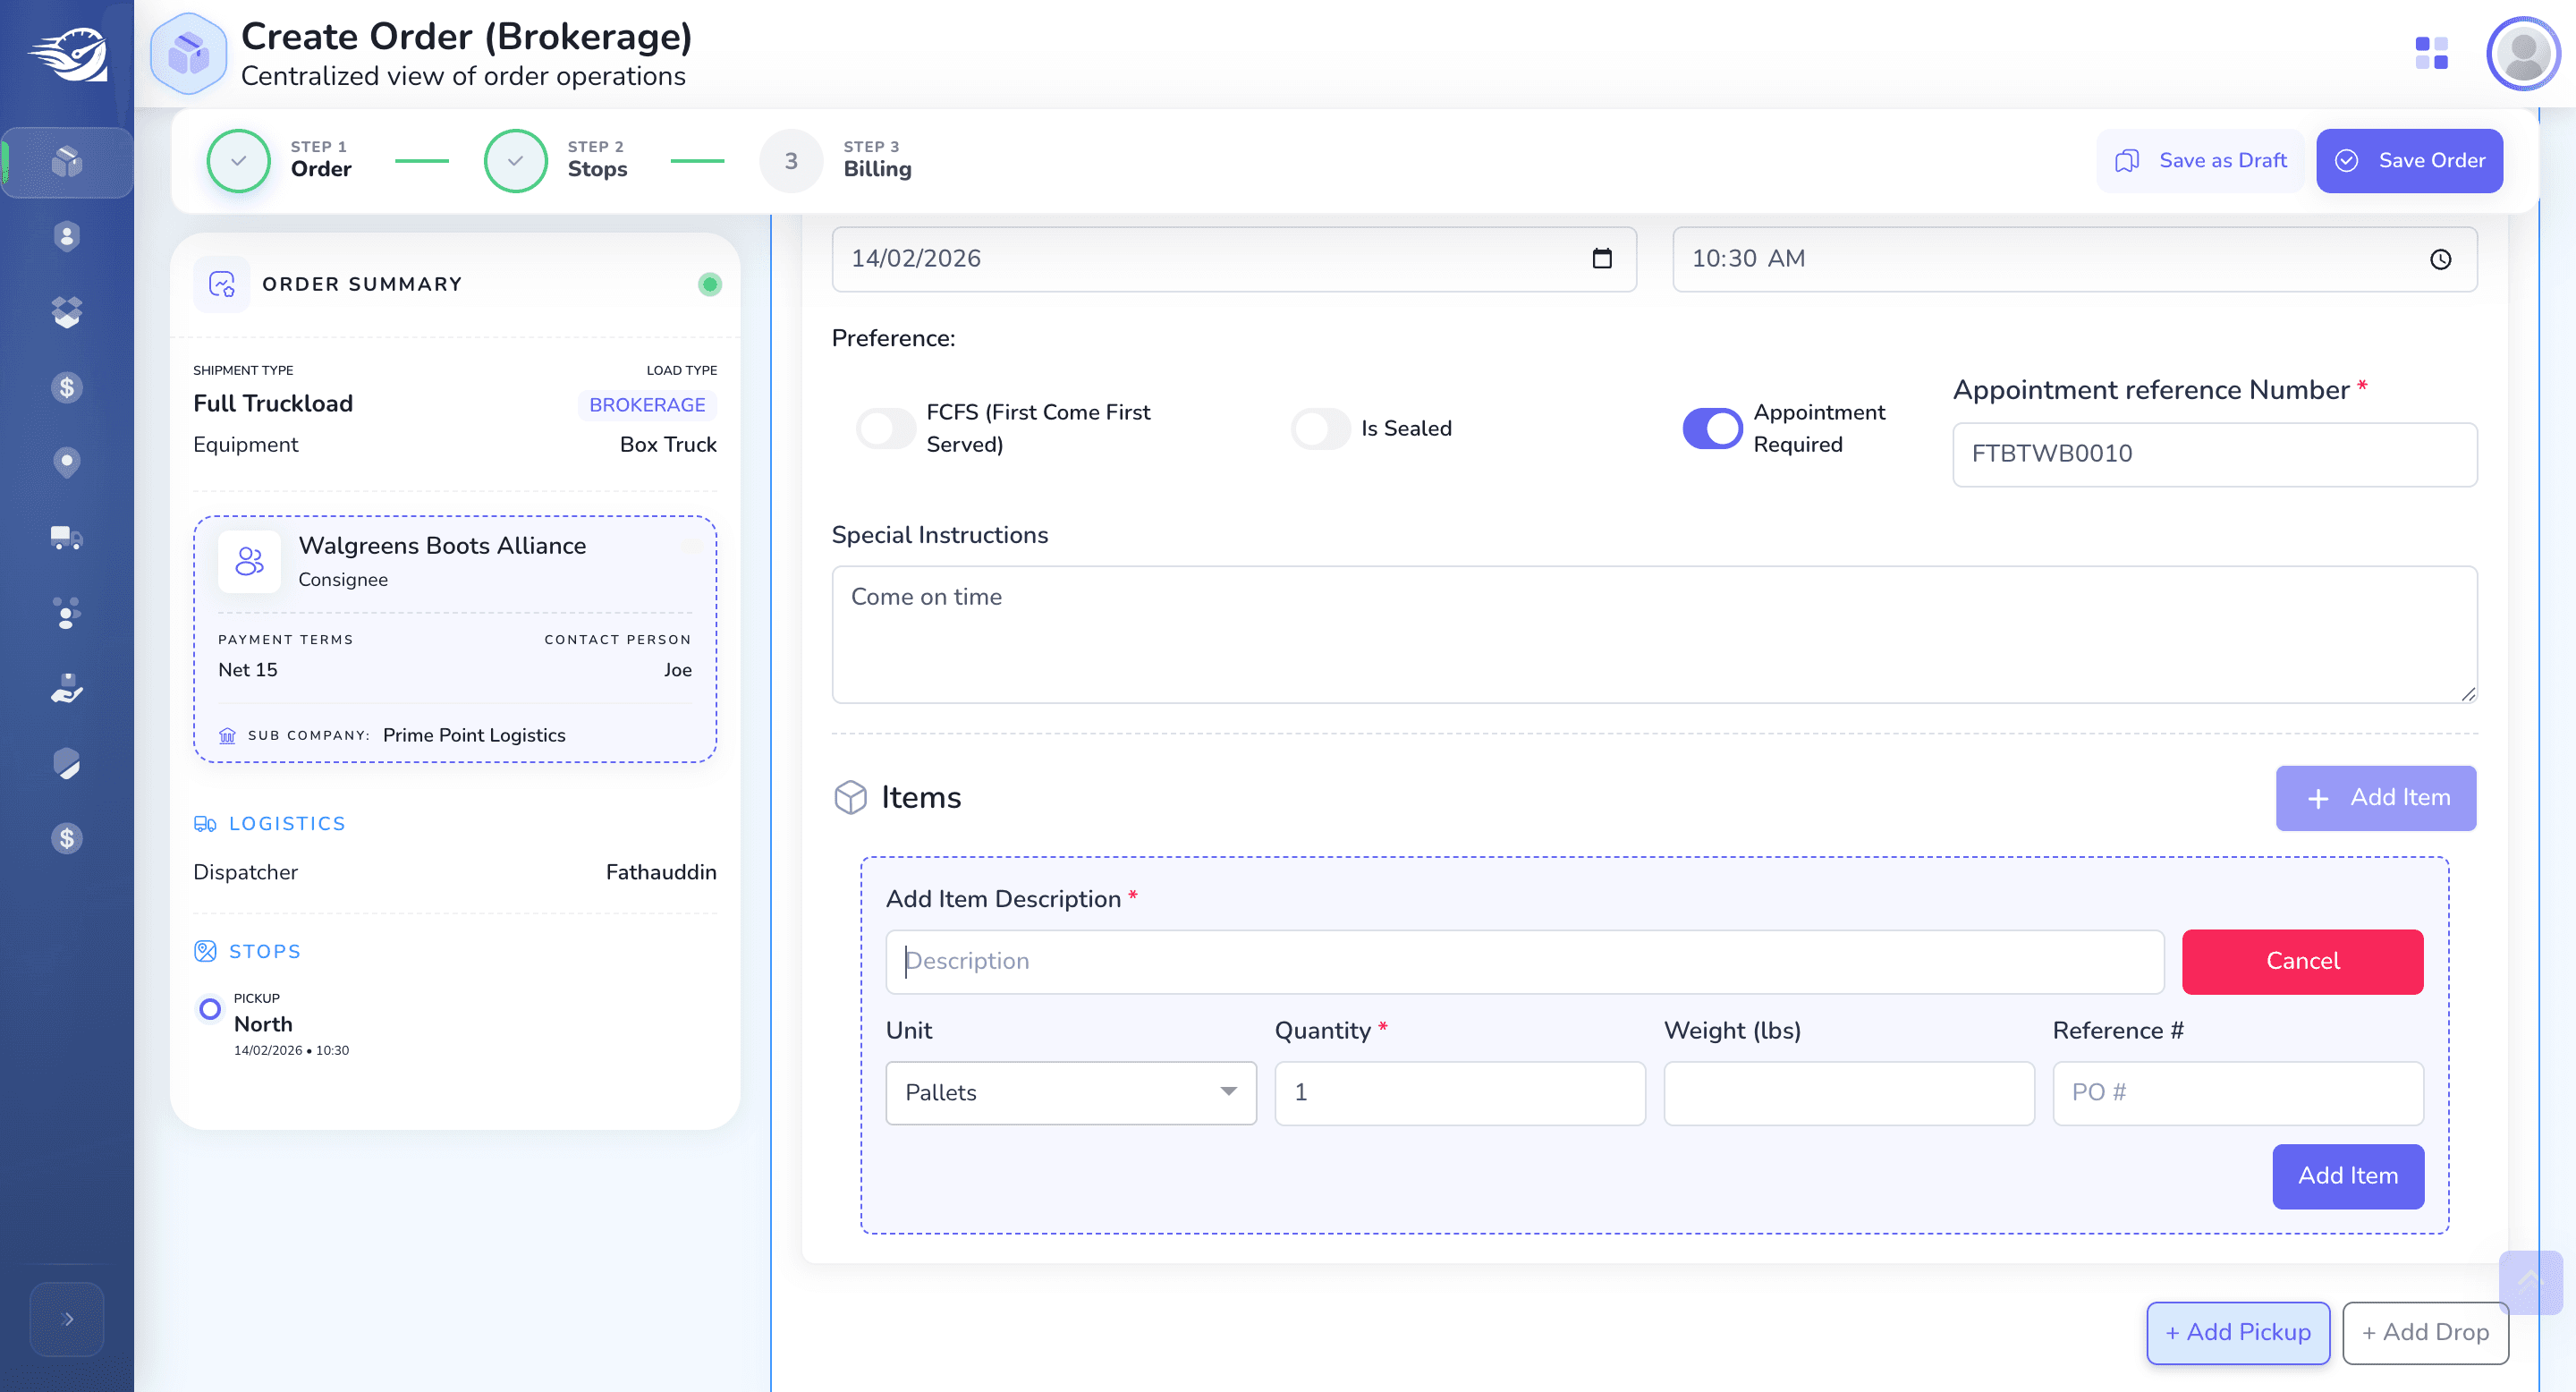Click the BROKERAGE load type badge

pos(647,404)
